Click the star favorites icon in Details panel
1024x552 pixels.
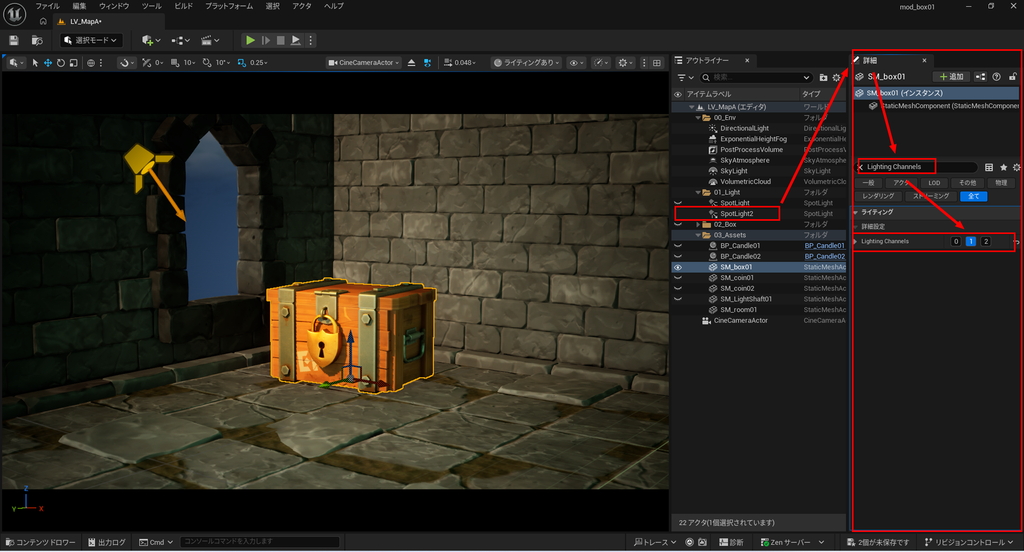1004,167
